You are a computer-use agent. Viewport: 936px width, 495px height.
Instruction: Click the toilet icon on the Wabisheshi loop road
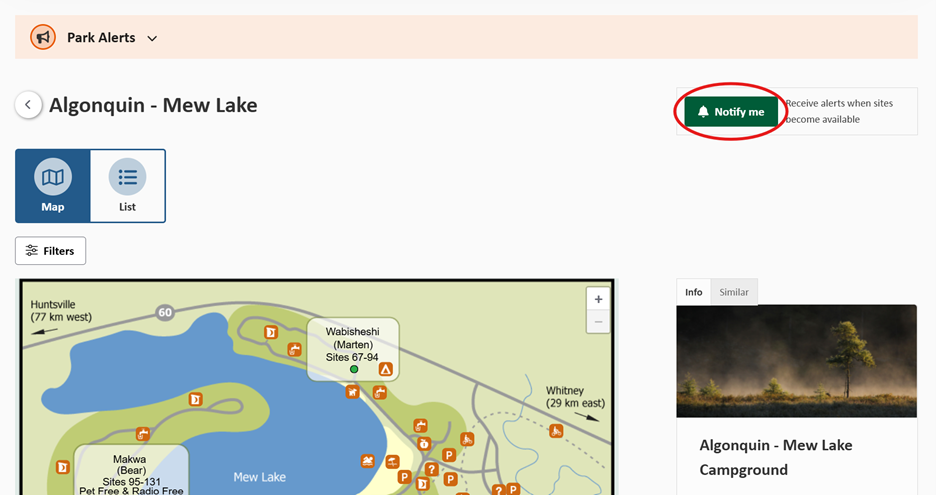[271, 332]
